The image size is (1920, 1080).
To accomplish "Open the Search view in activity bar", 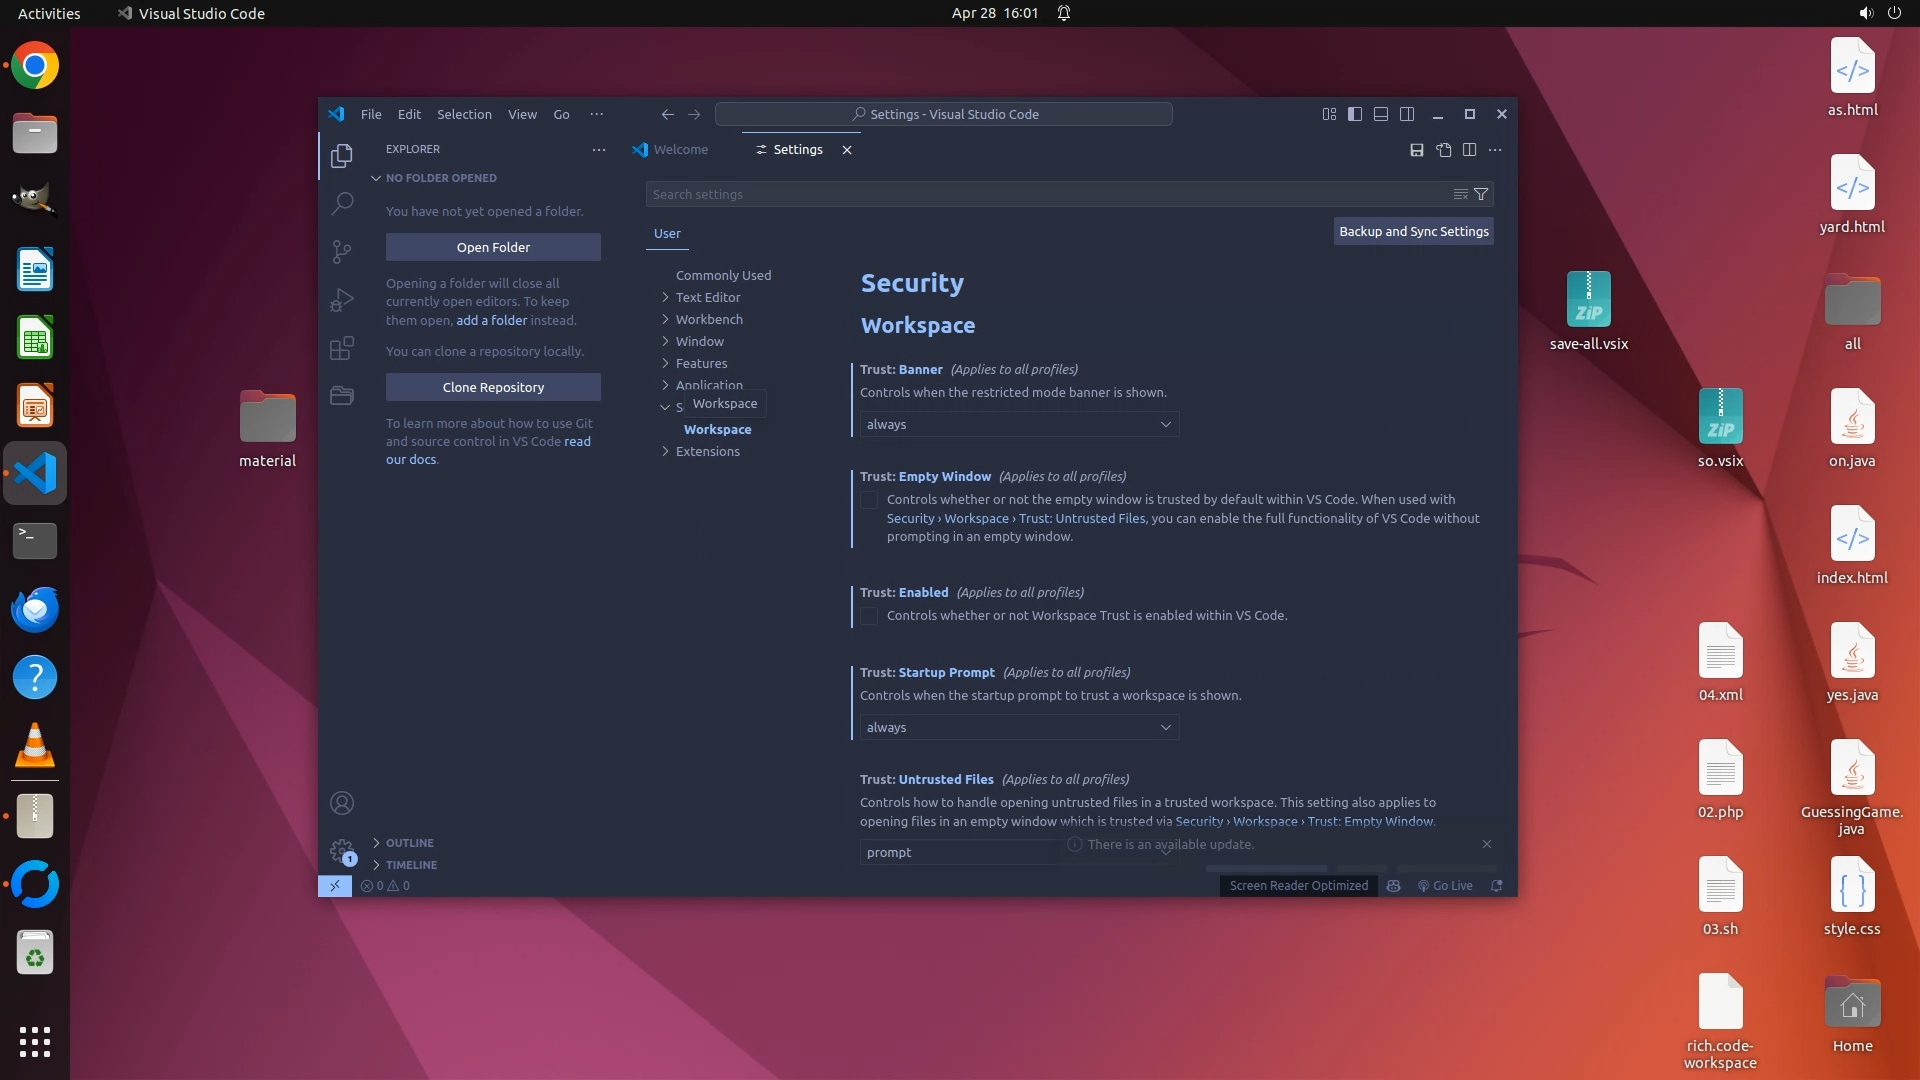I will point(342,204).
